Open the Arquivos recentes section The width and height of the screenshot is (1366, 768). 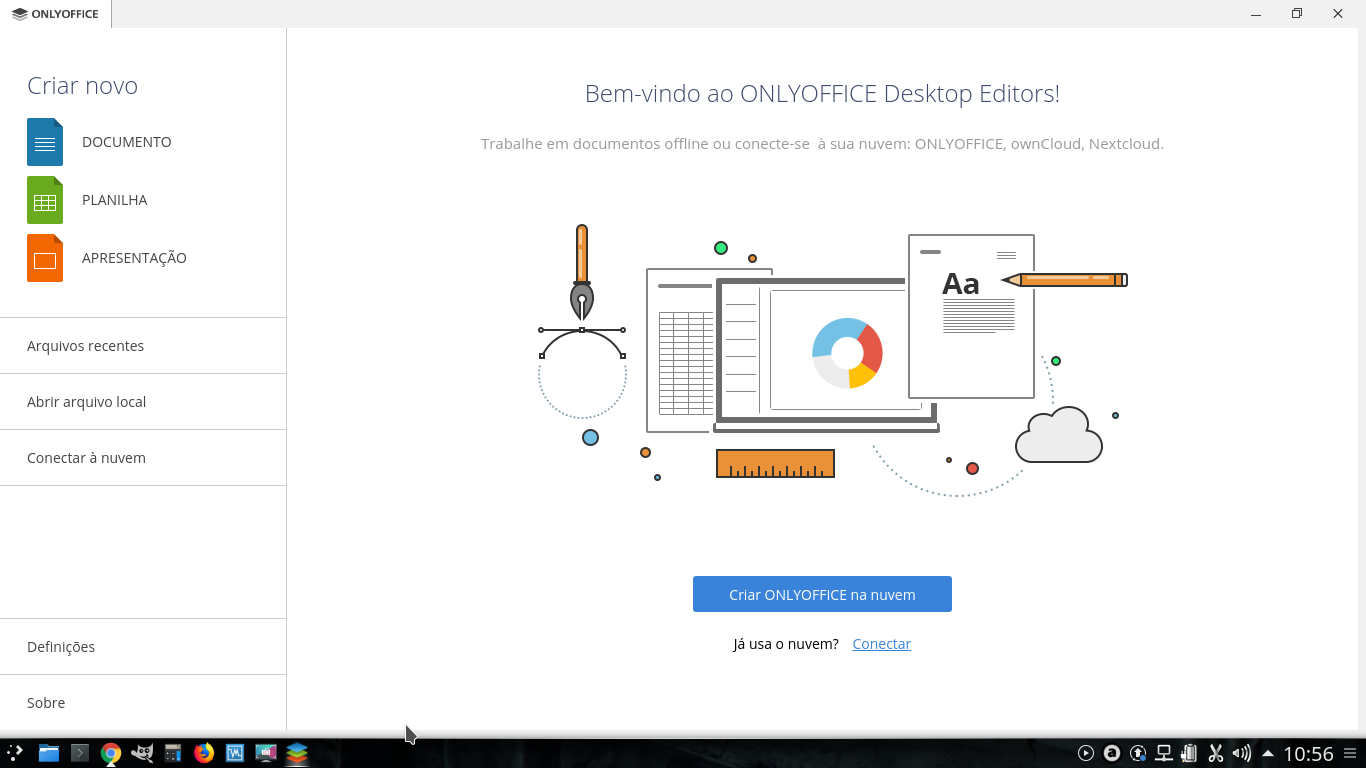click(143, 346)
